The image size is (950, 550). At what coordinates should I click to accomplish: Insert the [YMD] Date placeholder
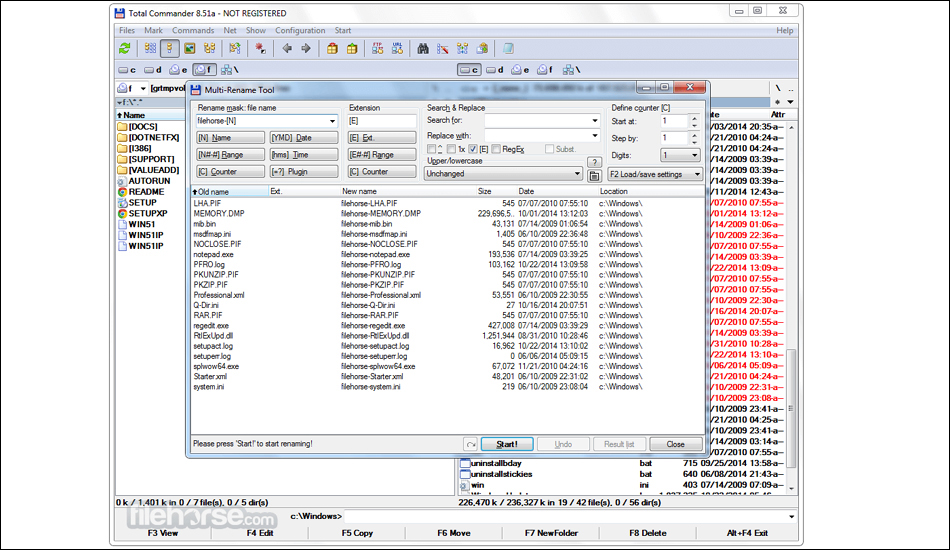click(304, 138)
